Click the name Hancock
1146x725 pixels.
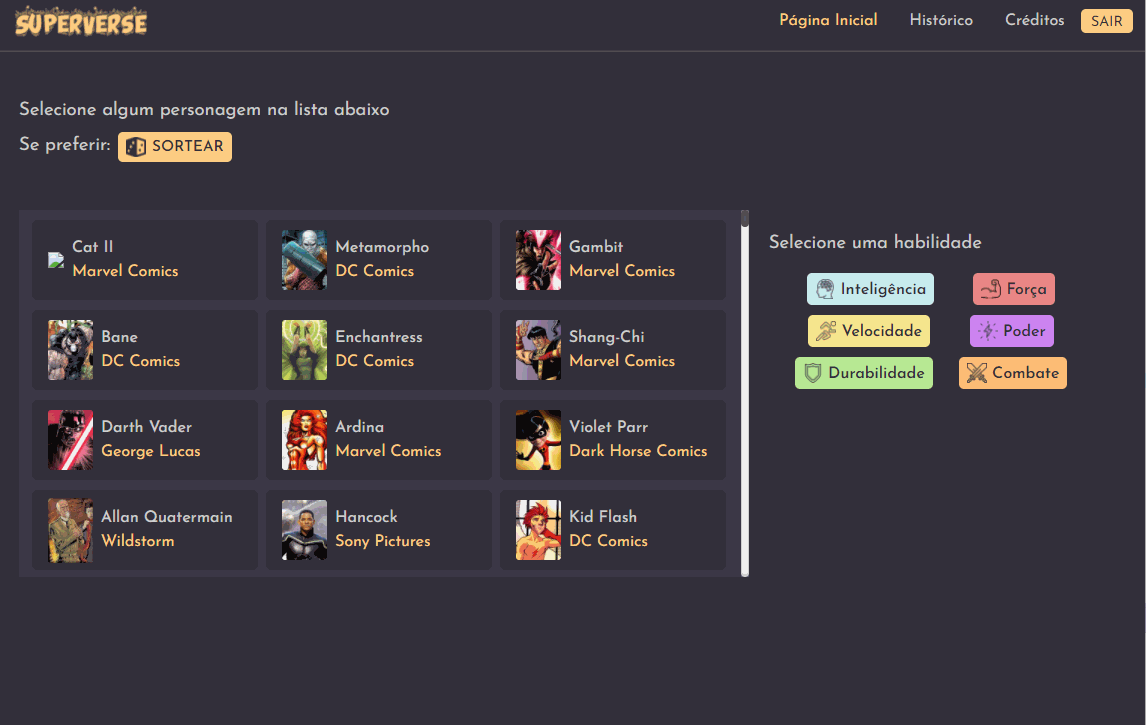click(366, 517)
